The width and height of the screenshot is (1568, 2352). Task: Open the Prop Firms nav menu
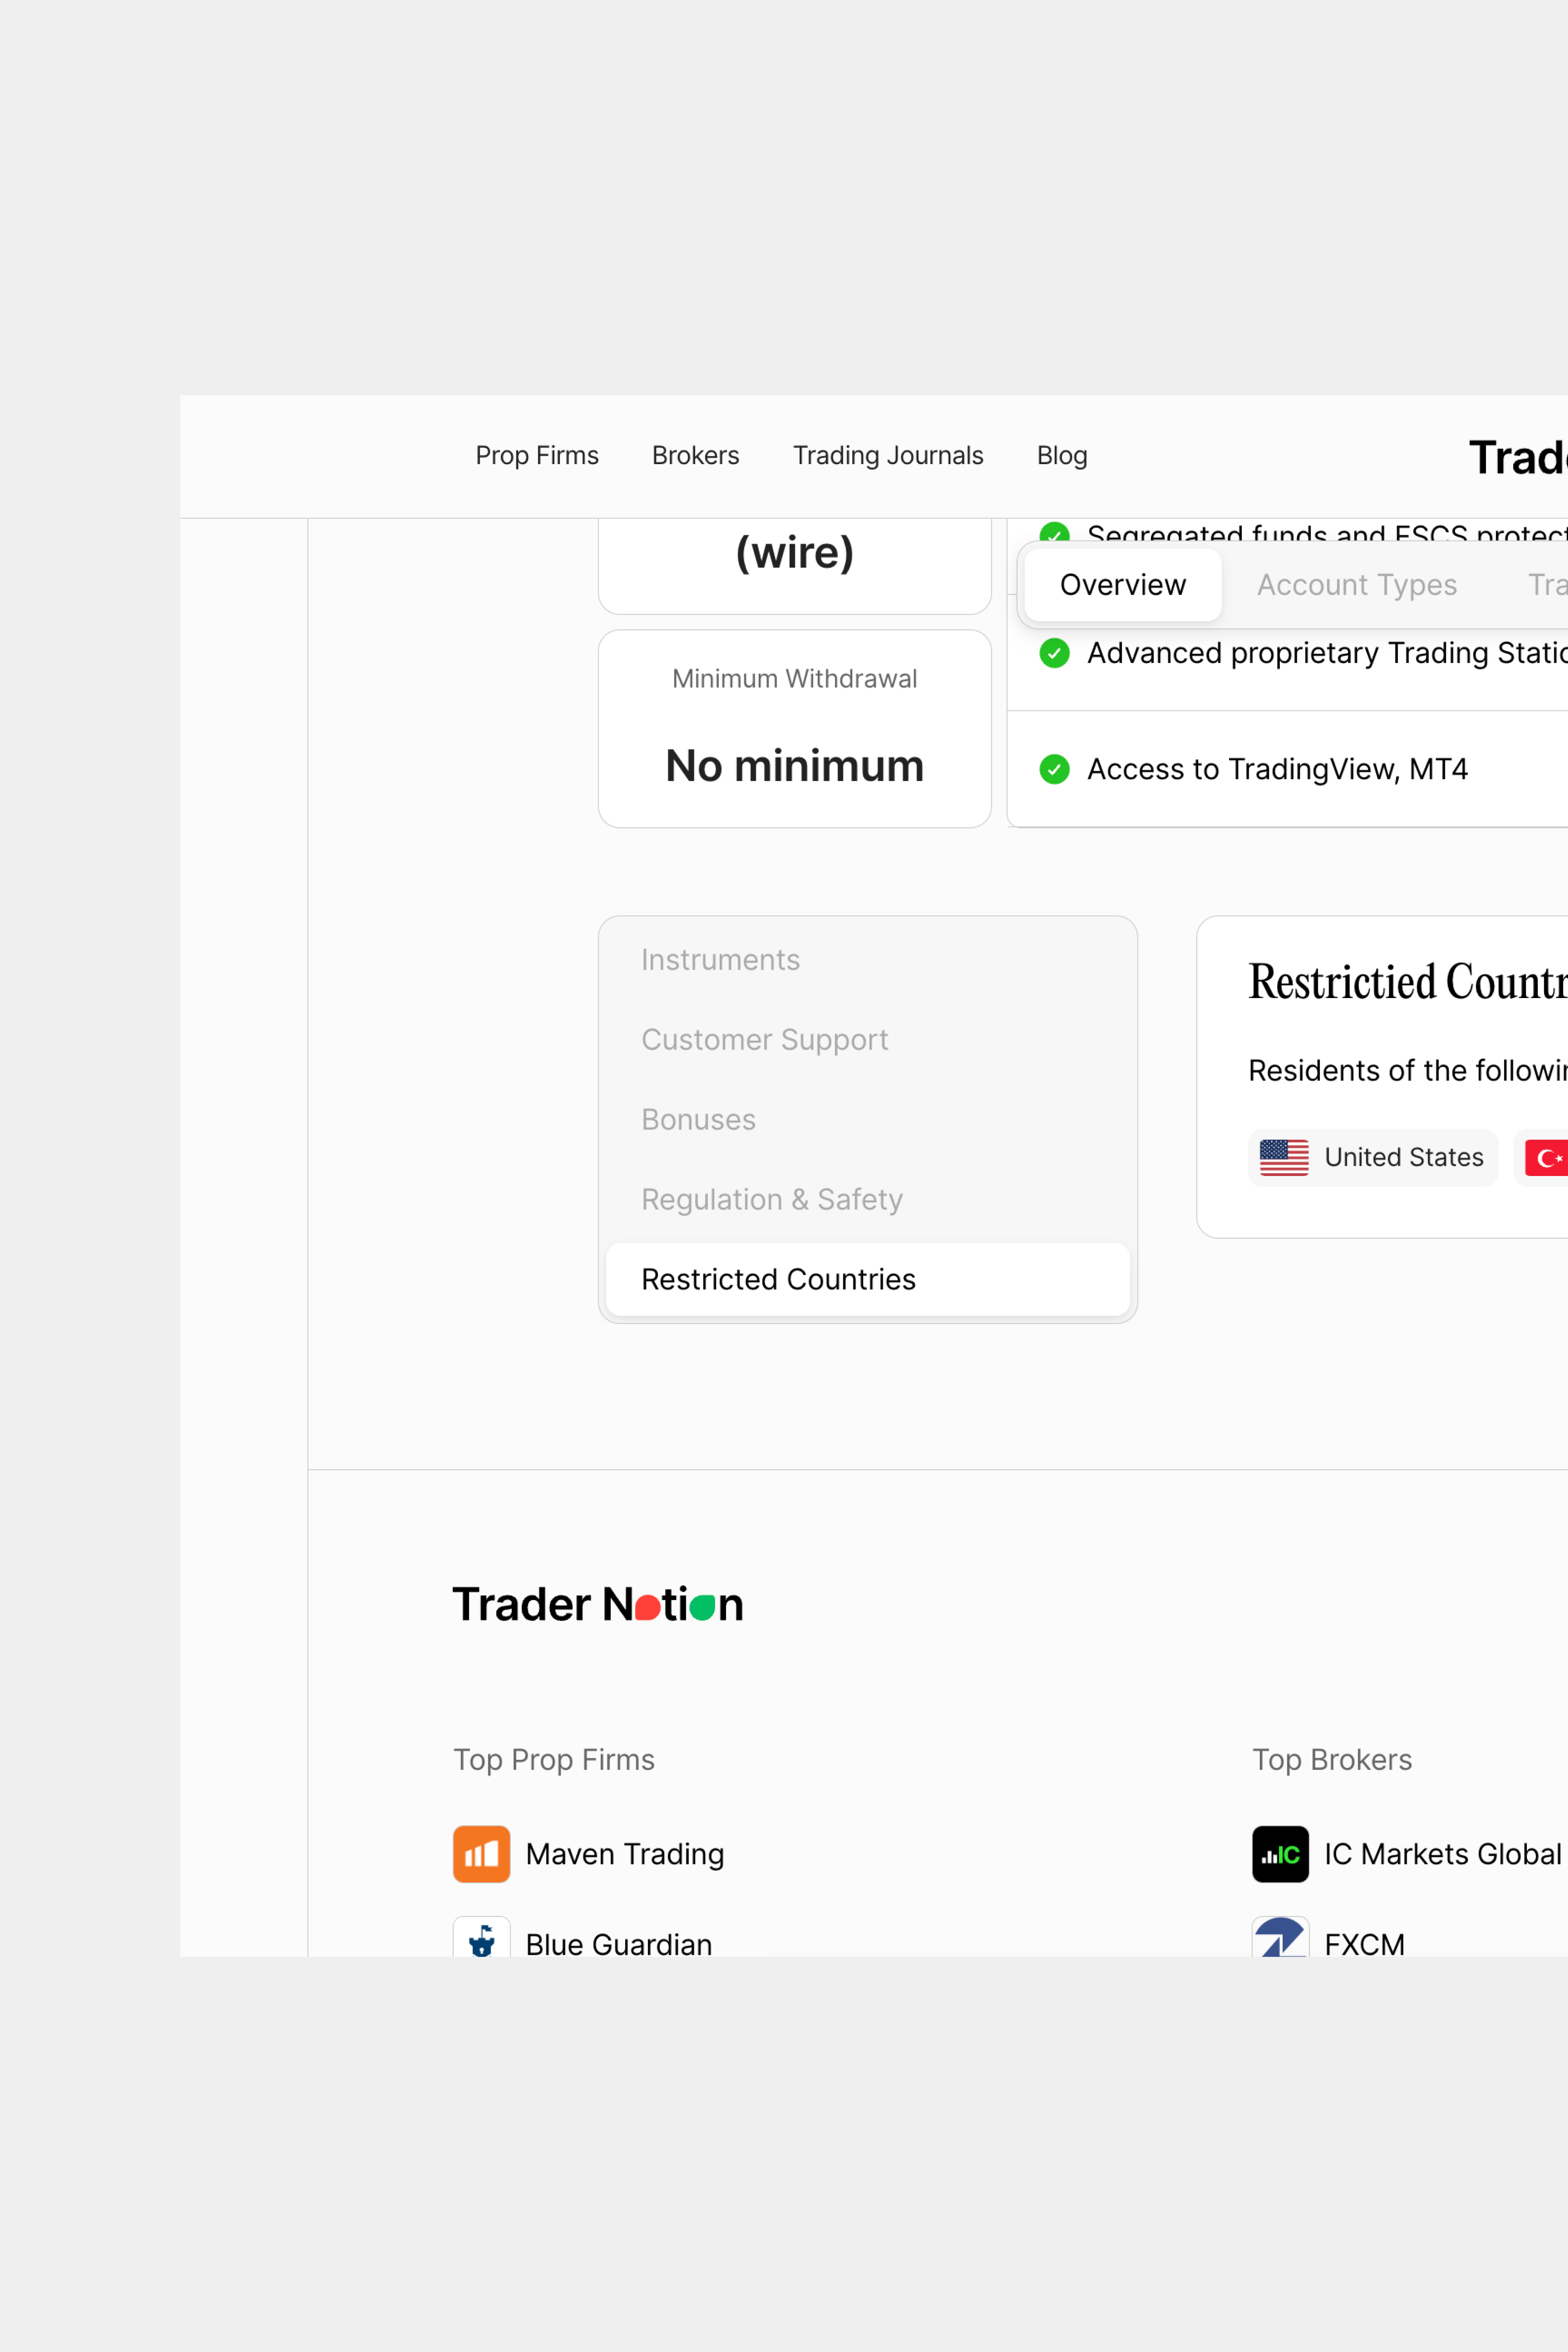[x=537, y=456]
